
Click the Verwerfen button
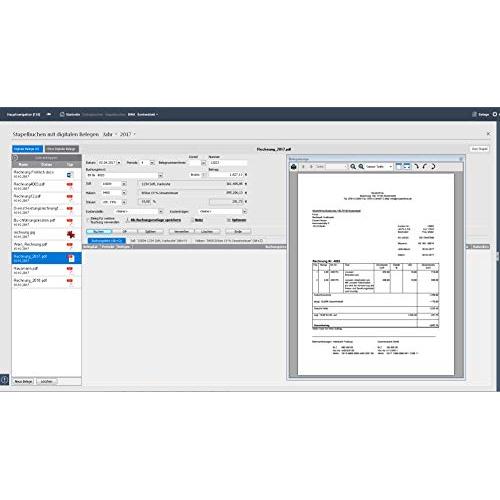[x=181, y=231]
